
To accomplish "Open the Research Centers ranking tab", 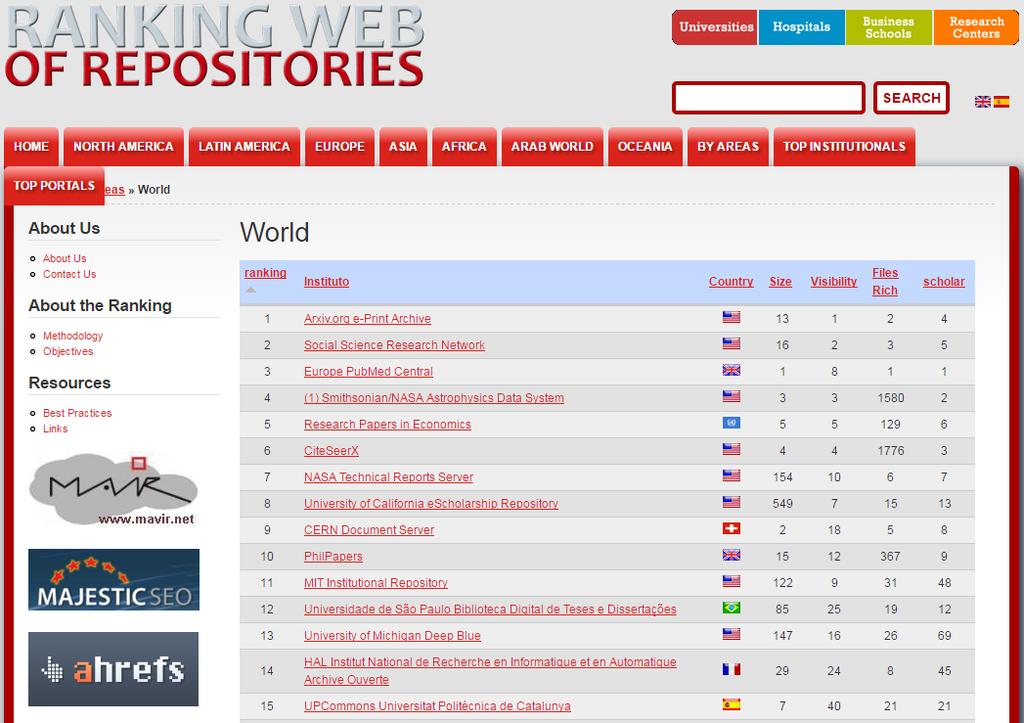I will (x=976, y=27).
